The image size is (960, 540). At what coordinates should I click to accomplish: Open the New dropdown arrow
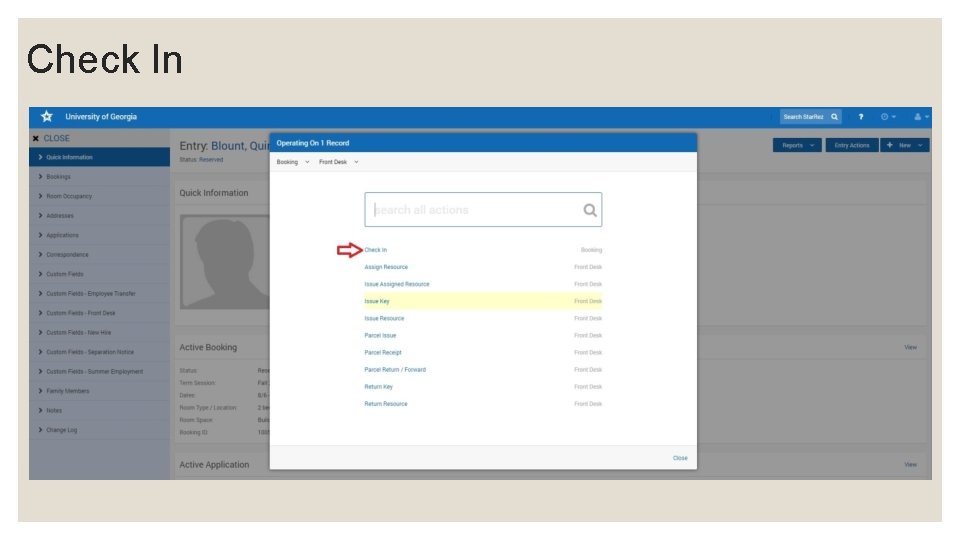point(920,145)
